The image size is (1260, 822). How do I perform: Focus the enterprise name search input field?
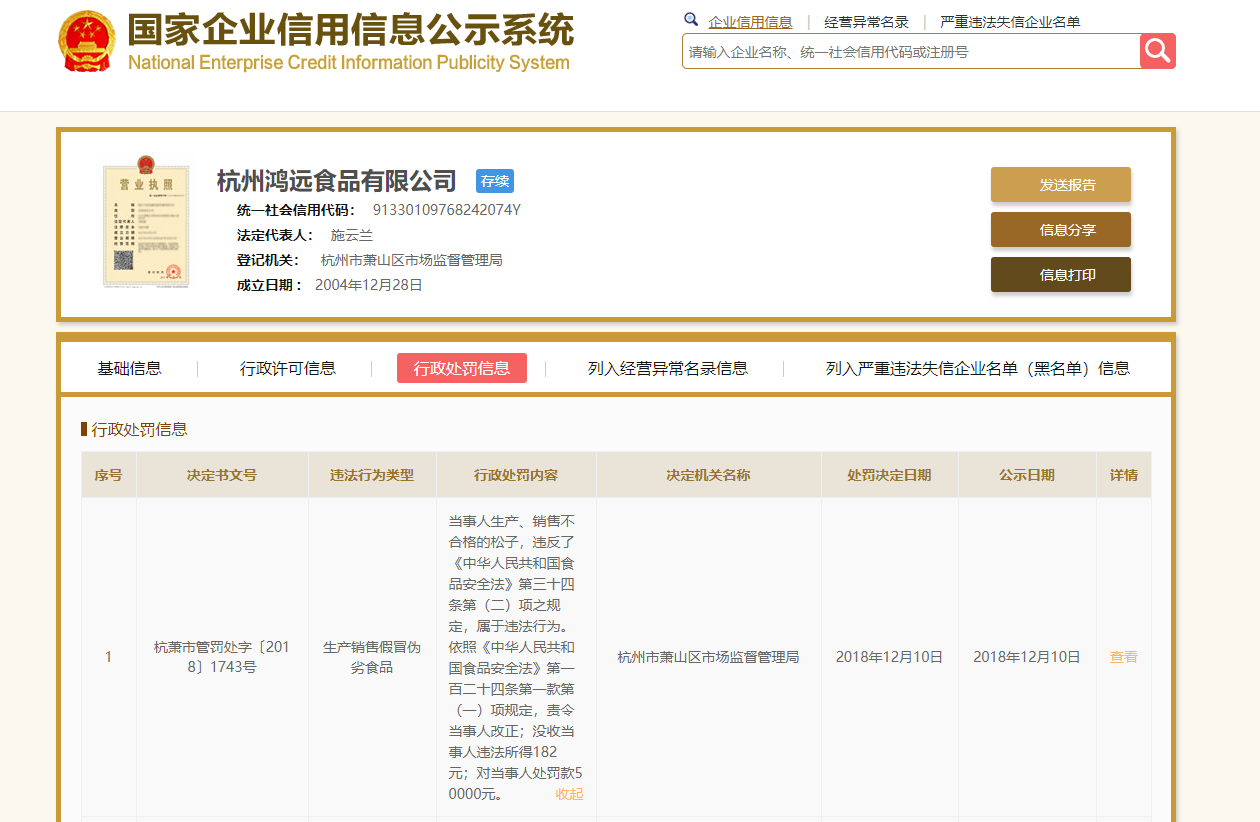pos(911,51)
